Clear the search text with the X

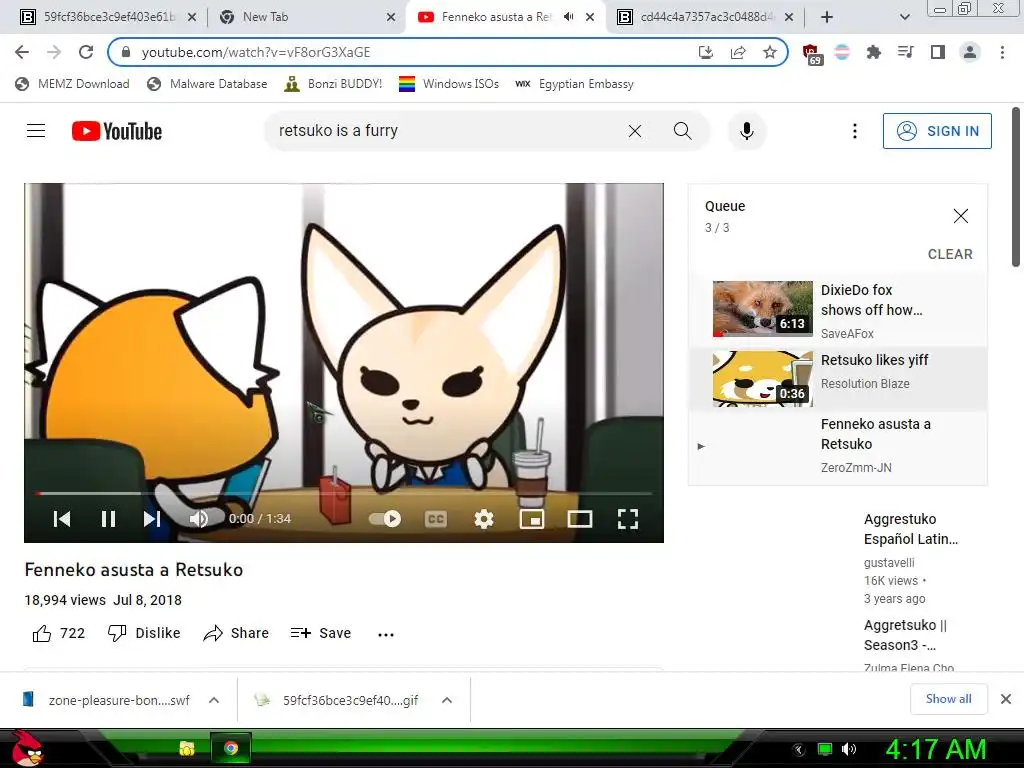(x=635, y=131)
